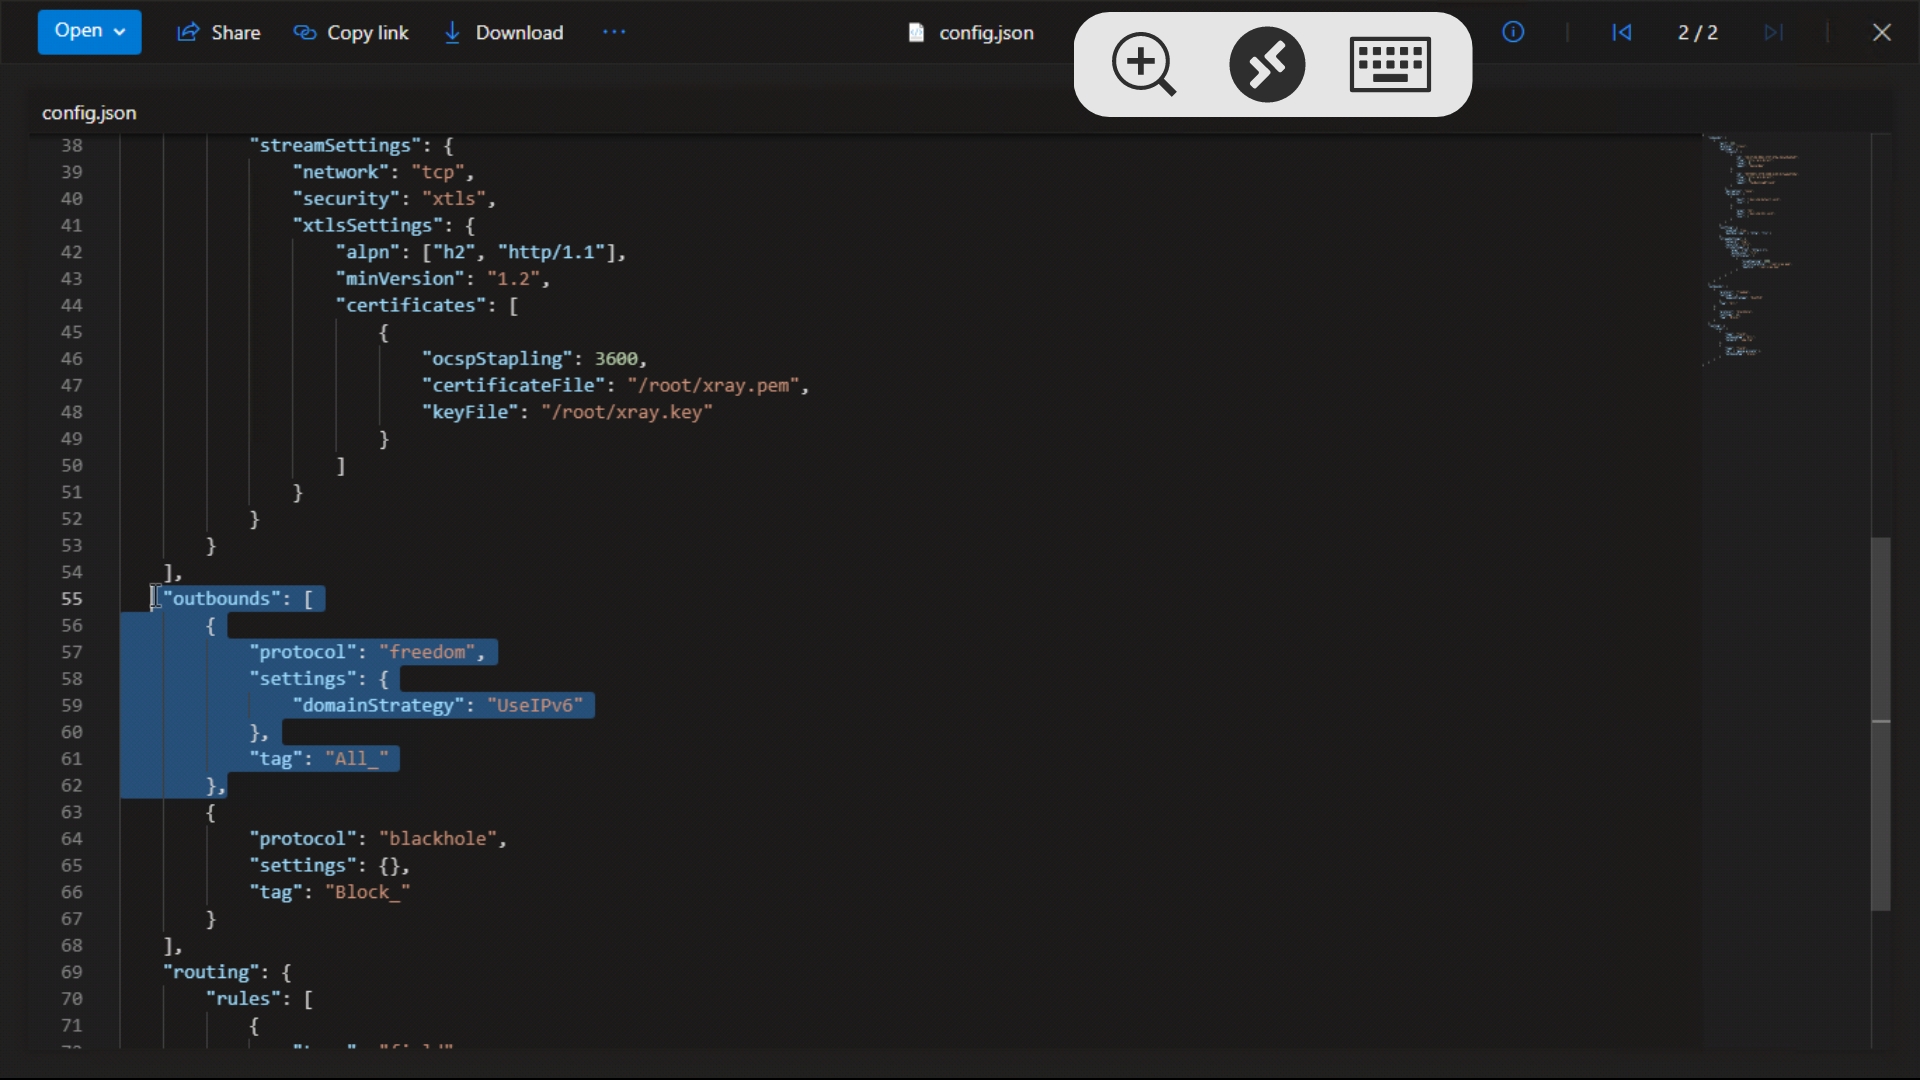Click the Open button

coord(78,31)
